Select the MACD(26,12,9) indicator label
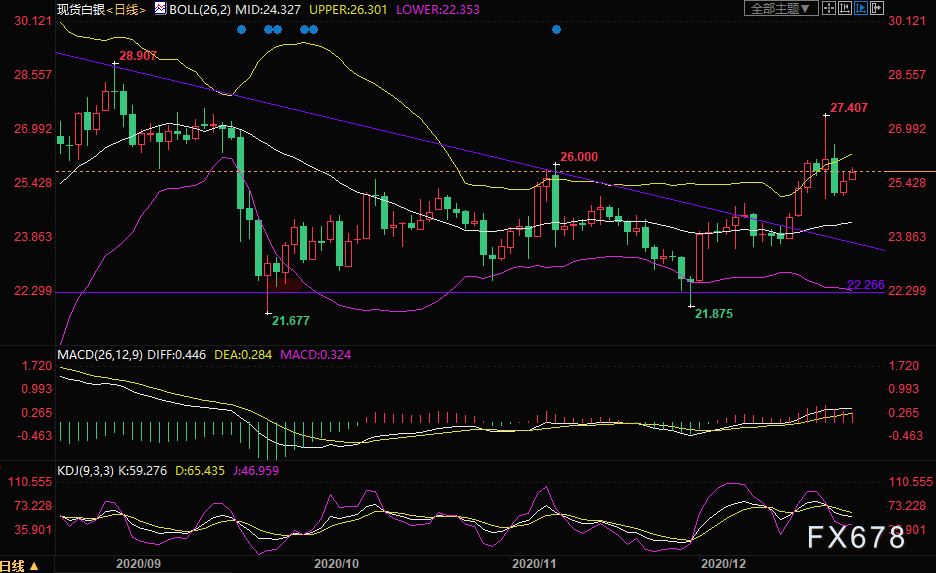936x573 pixels. click(102, 354)
